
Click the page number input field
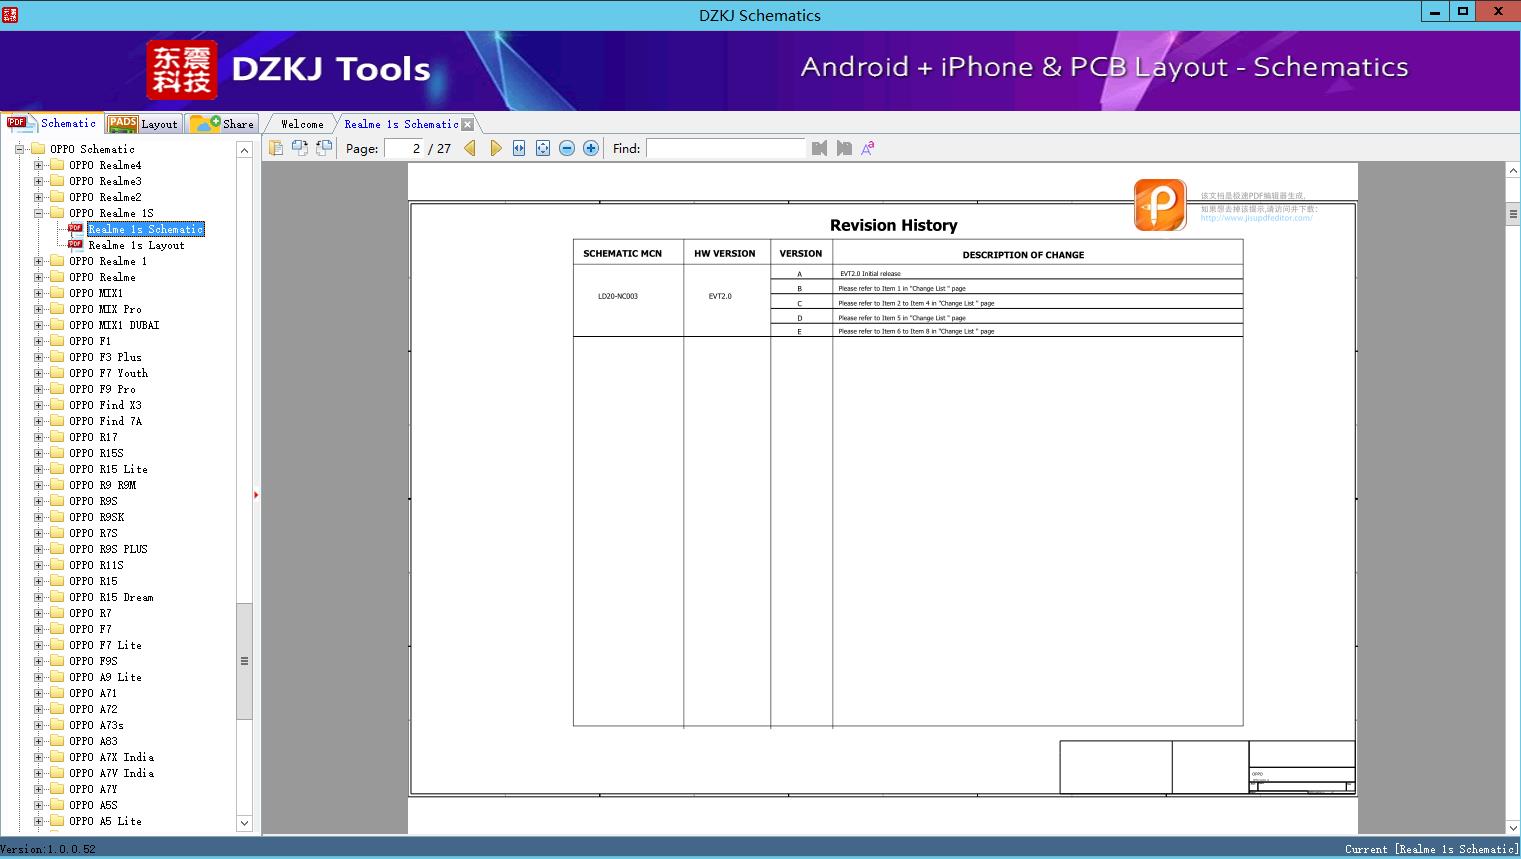(x=404, y=148)
